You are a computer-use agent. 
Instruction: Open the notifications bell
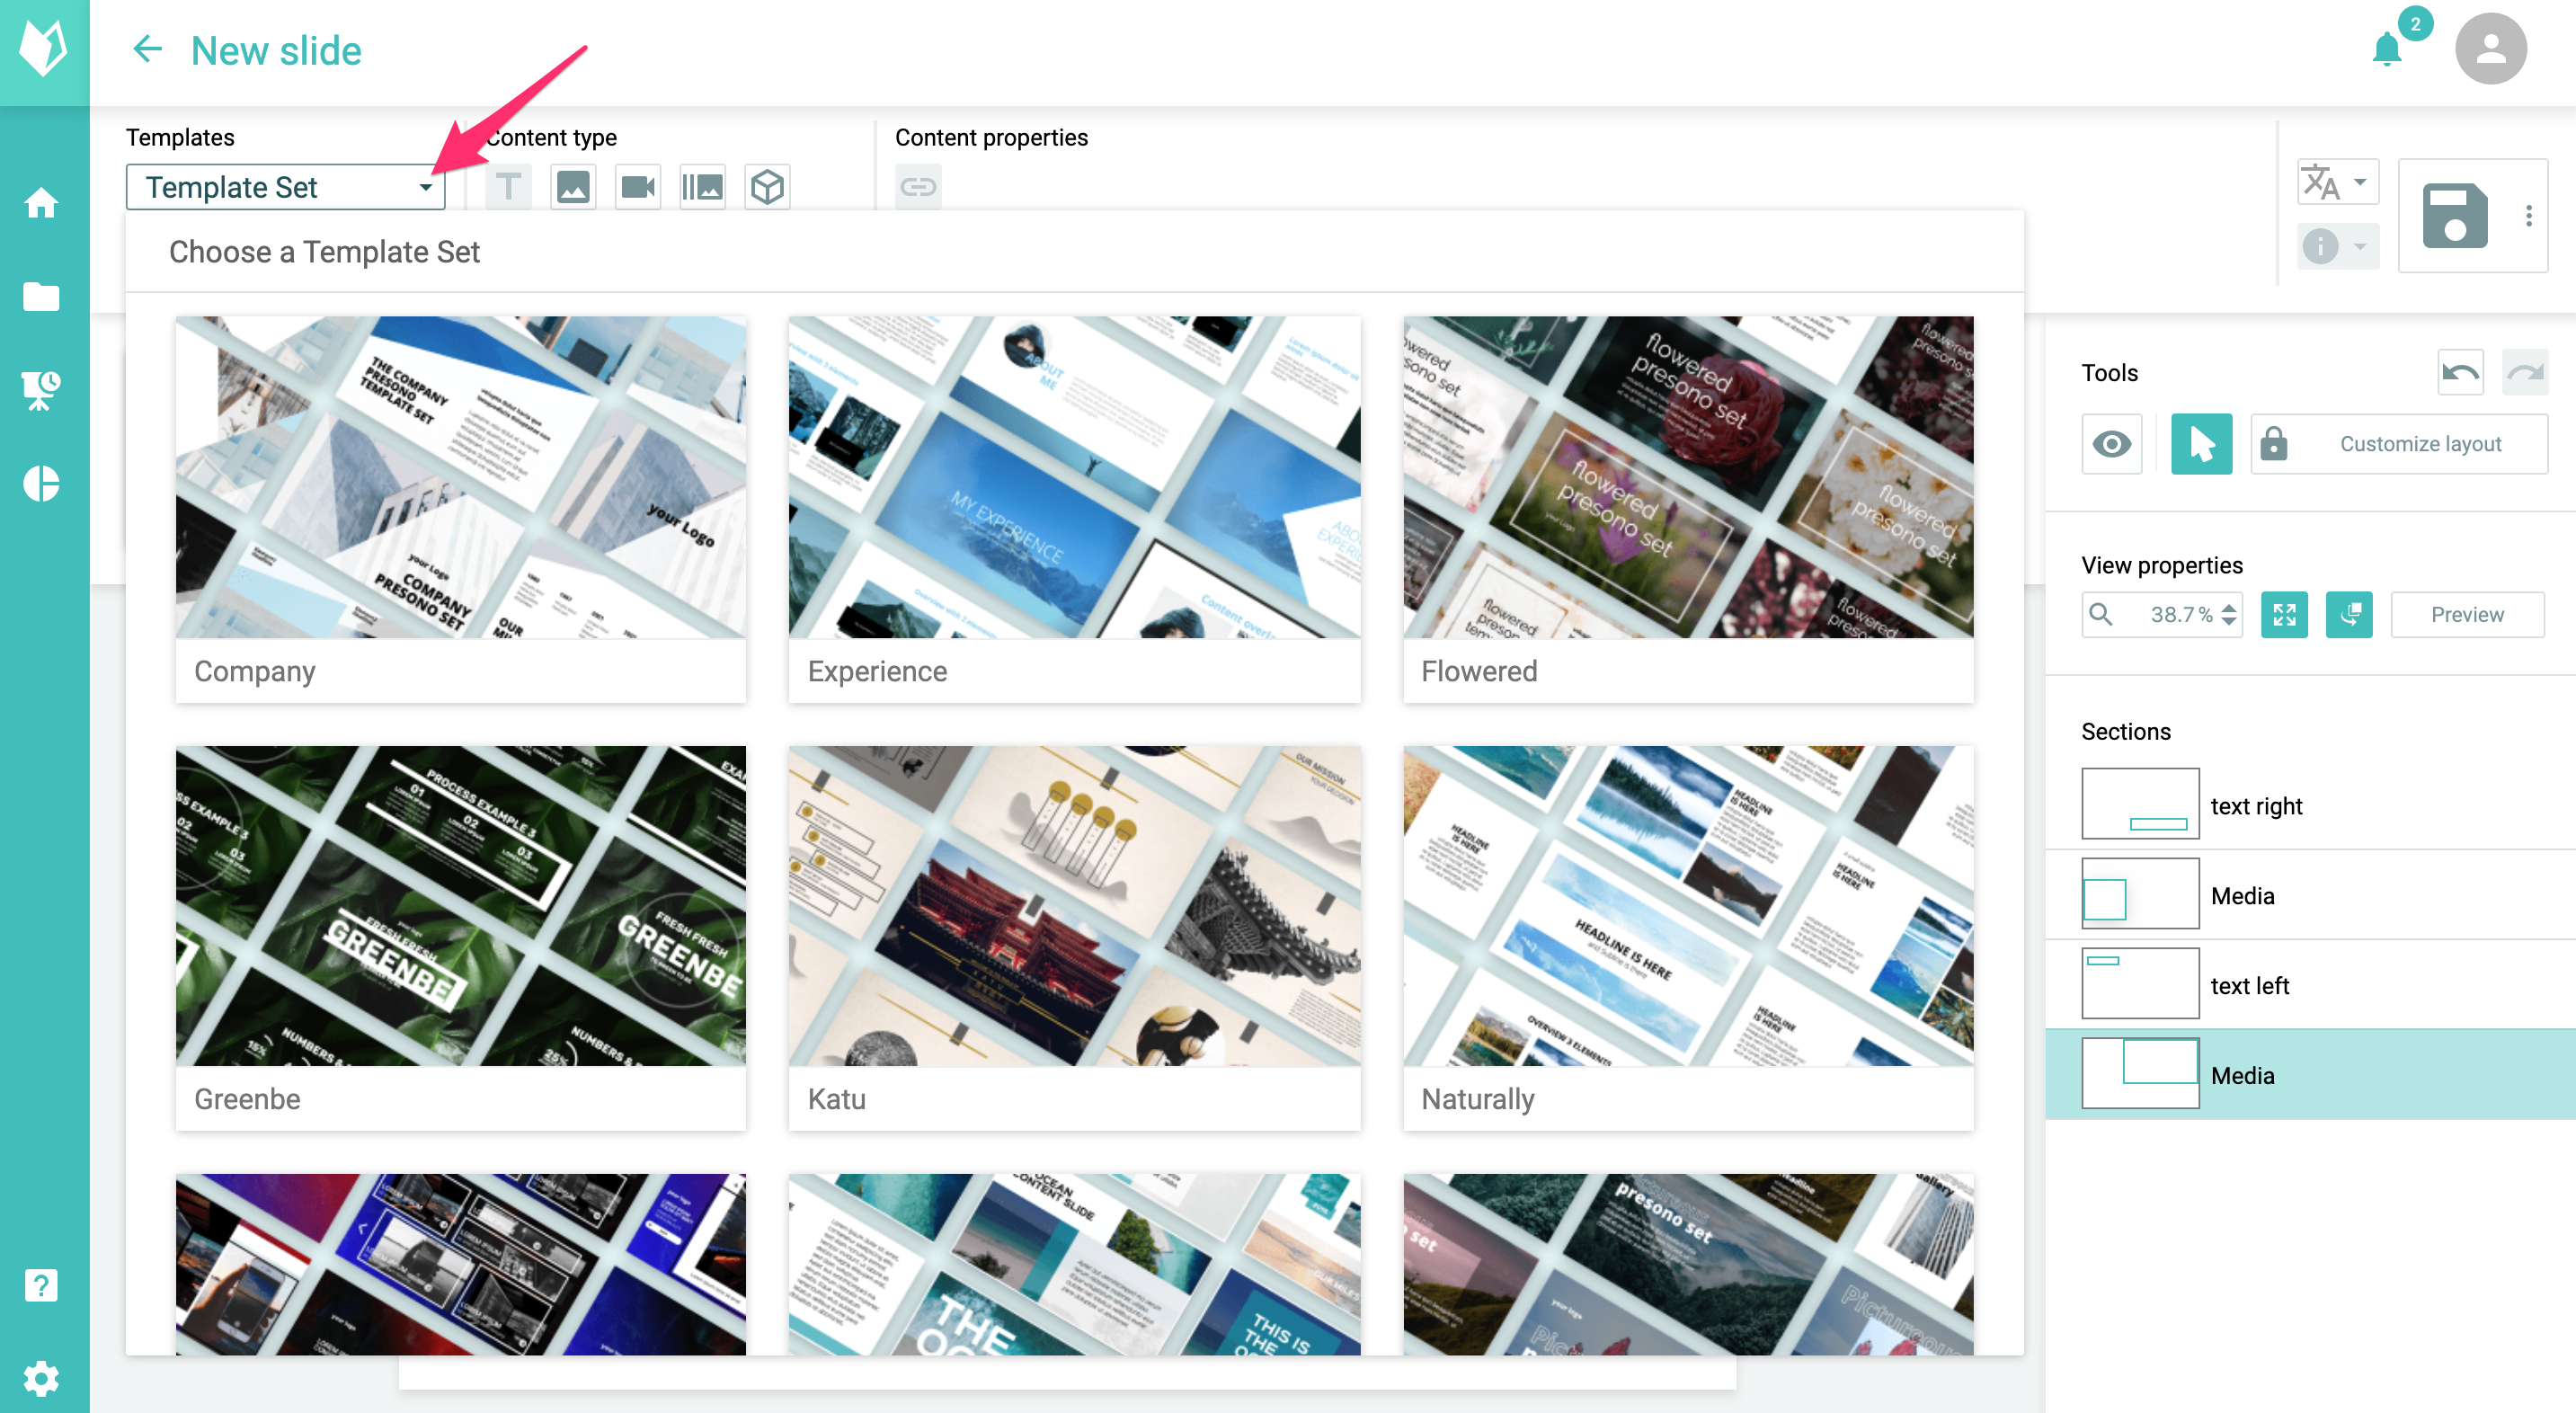(x=2387, y=49)
